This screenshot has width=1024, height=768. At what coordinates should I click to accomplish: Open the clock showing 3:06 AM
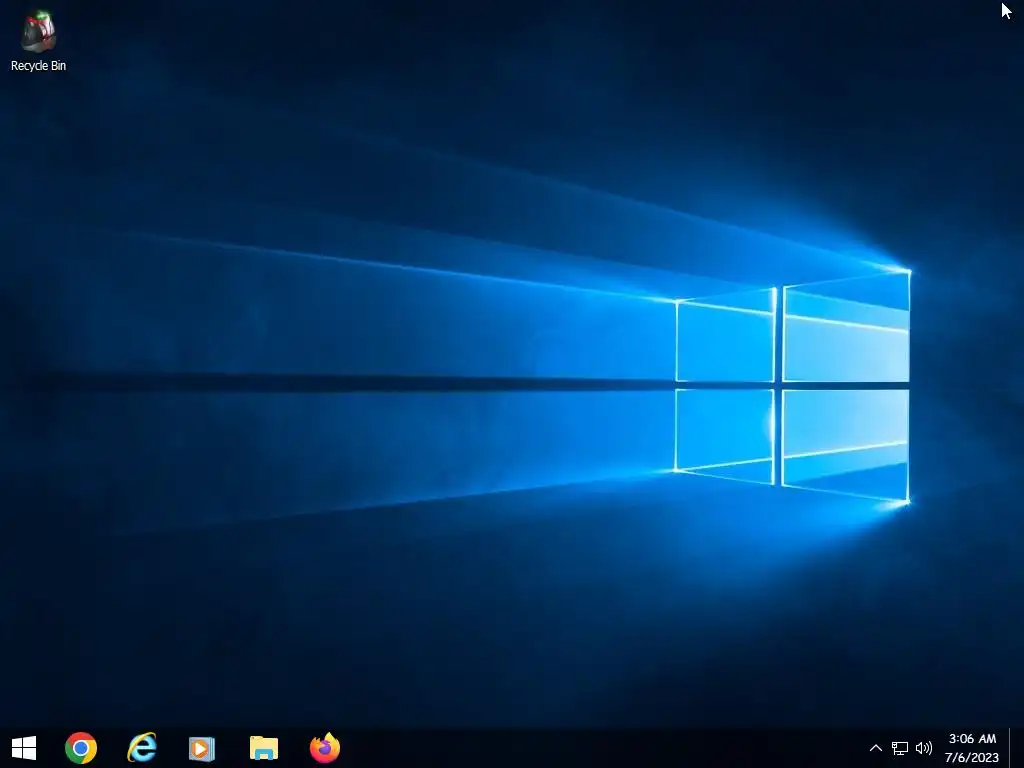pos(972,748)
